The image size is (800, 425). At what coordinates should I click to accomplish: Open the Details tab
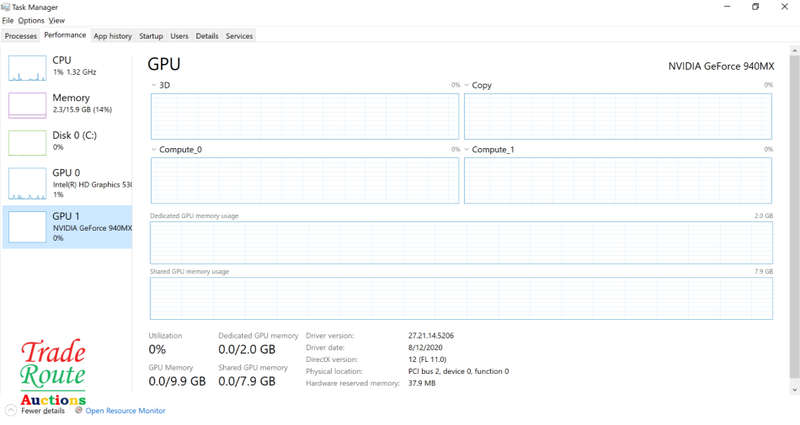(x=207, y=36)
